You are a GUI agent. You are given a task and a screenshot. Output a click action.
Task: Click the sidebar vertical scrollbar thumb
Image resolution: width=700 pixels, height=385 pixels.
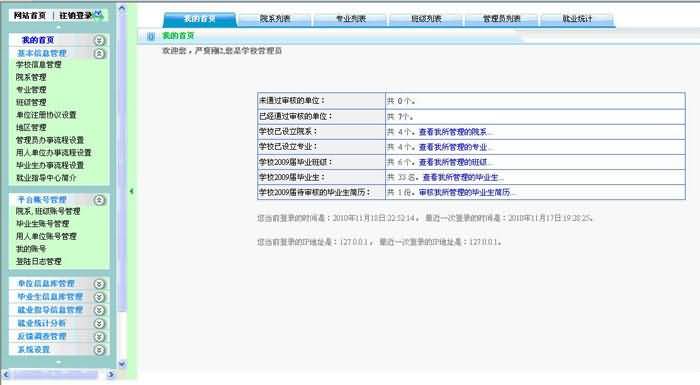tap(121, 163)
